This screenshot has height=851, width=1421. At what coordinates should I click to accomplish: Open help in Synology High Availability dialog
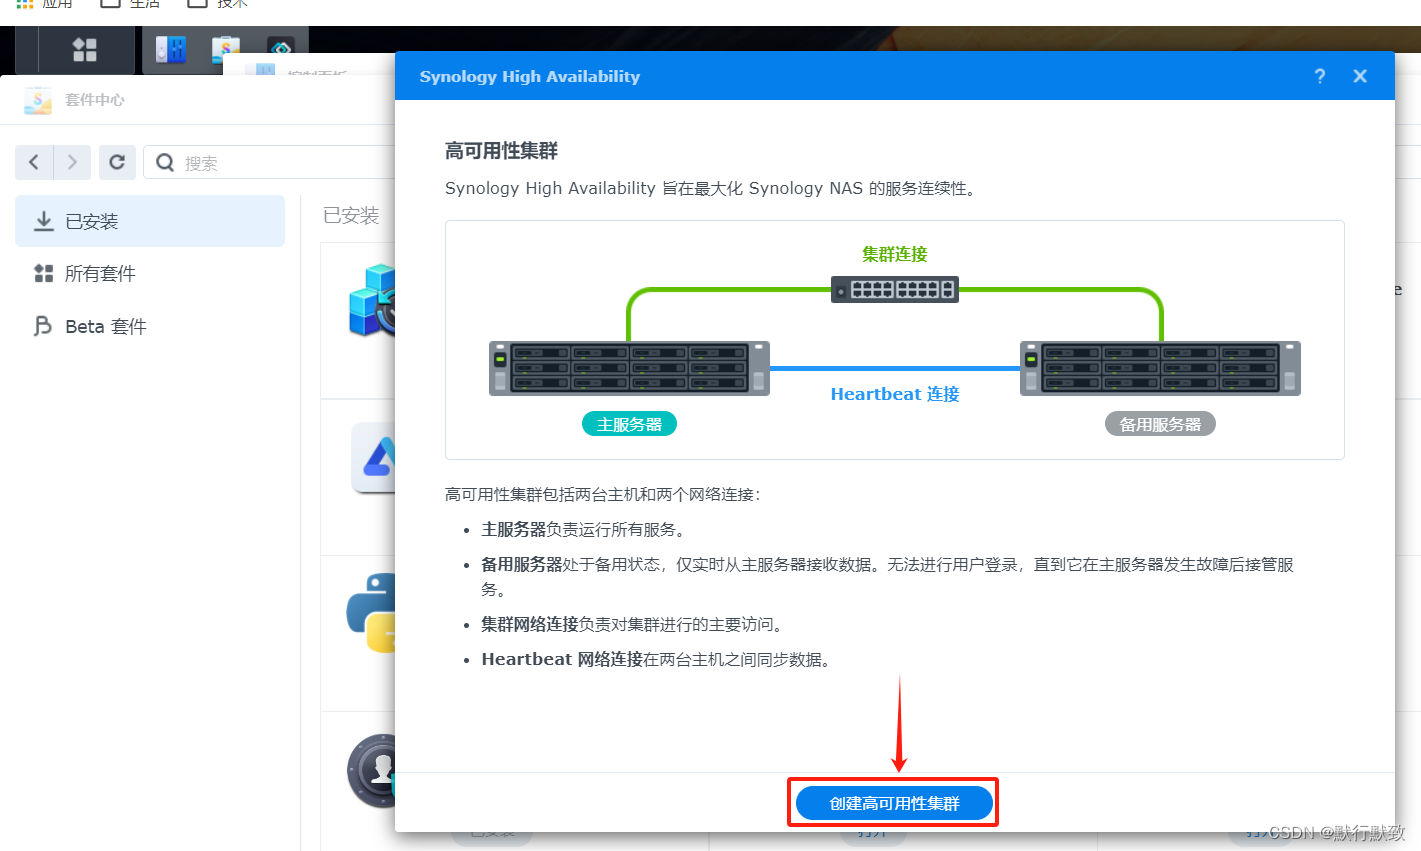[x=1320, y=76]
